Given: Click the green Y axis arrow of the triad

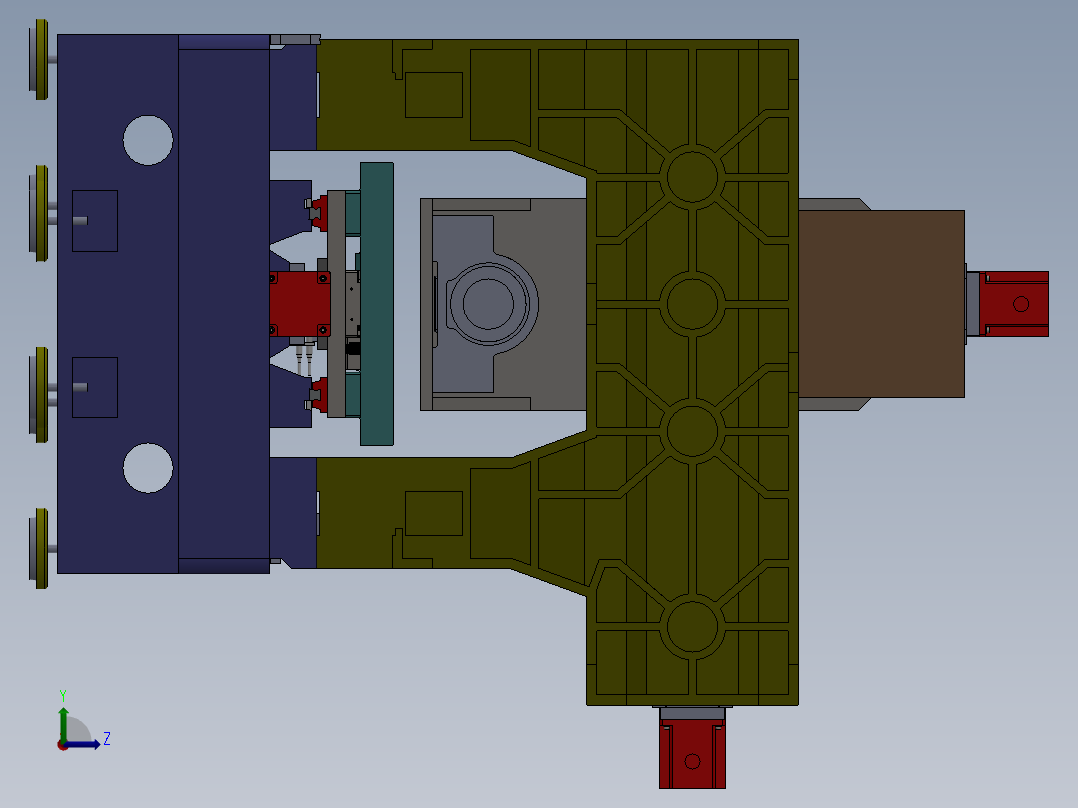Looking at the screenshot, I should (x=63, y=723).
